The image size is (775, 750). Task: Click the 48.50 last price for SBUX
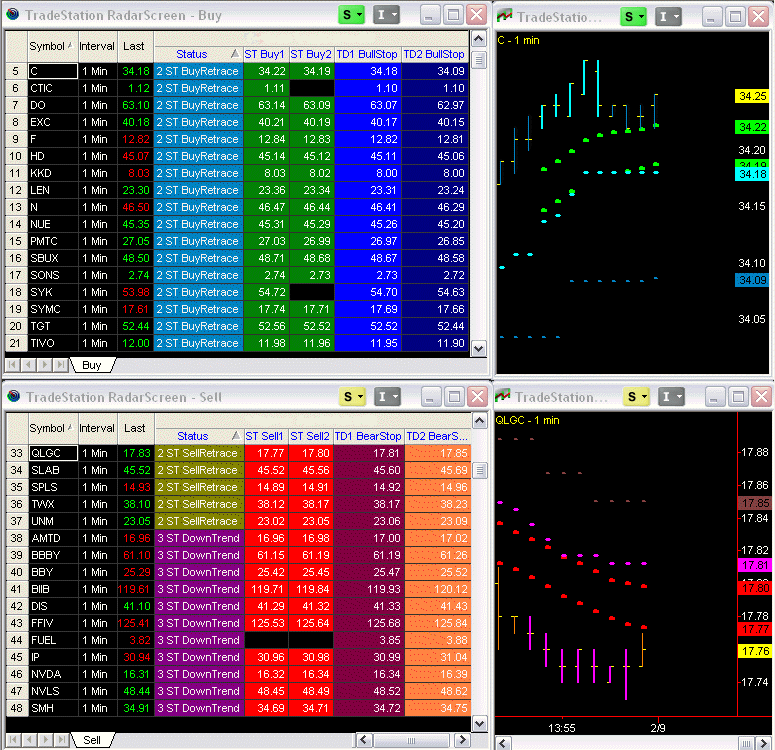(x=135, y=258)
